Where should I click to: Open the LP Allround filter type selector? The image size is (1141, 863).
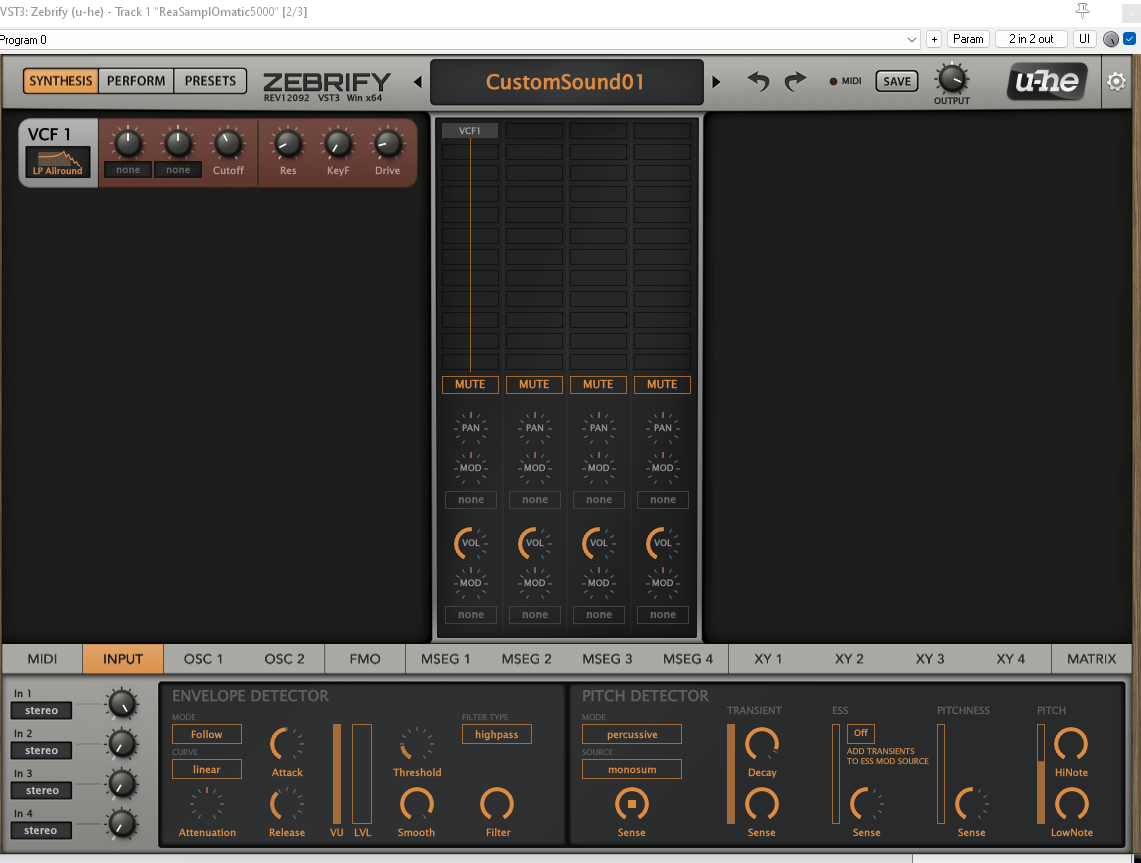57,162
